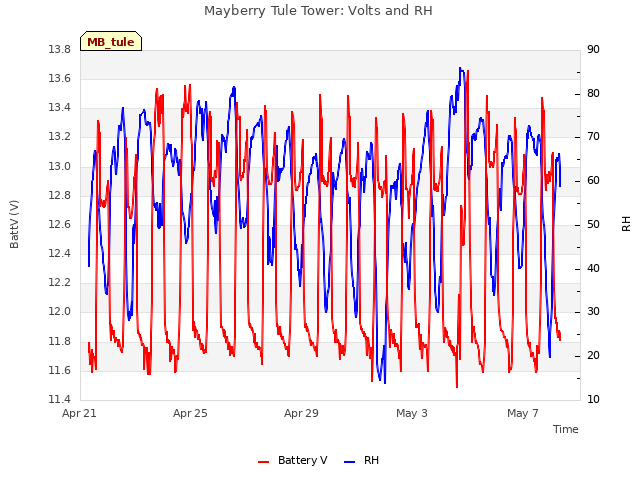Click the 12.4 voltage tick label
This screenshot has width=640, height=480.
[x=59, y=253]
